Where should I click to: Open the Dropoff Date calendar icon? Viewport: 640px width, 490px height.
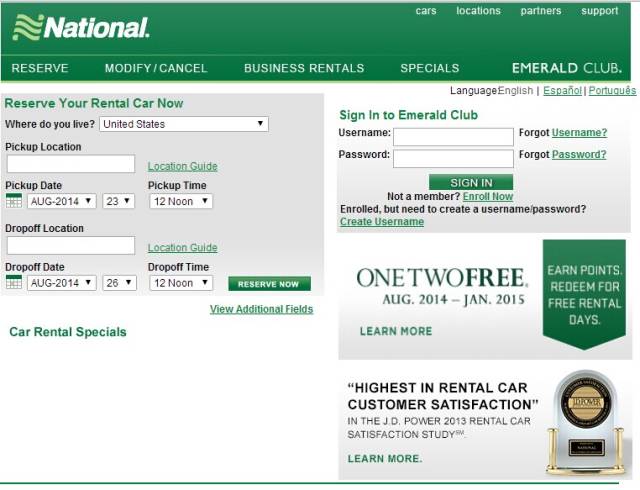[14, 282]
